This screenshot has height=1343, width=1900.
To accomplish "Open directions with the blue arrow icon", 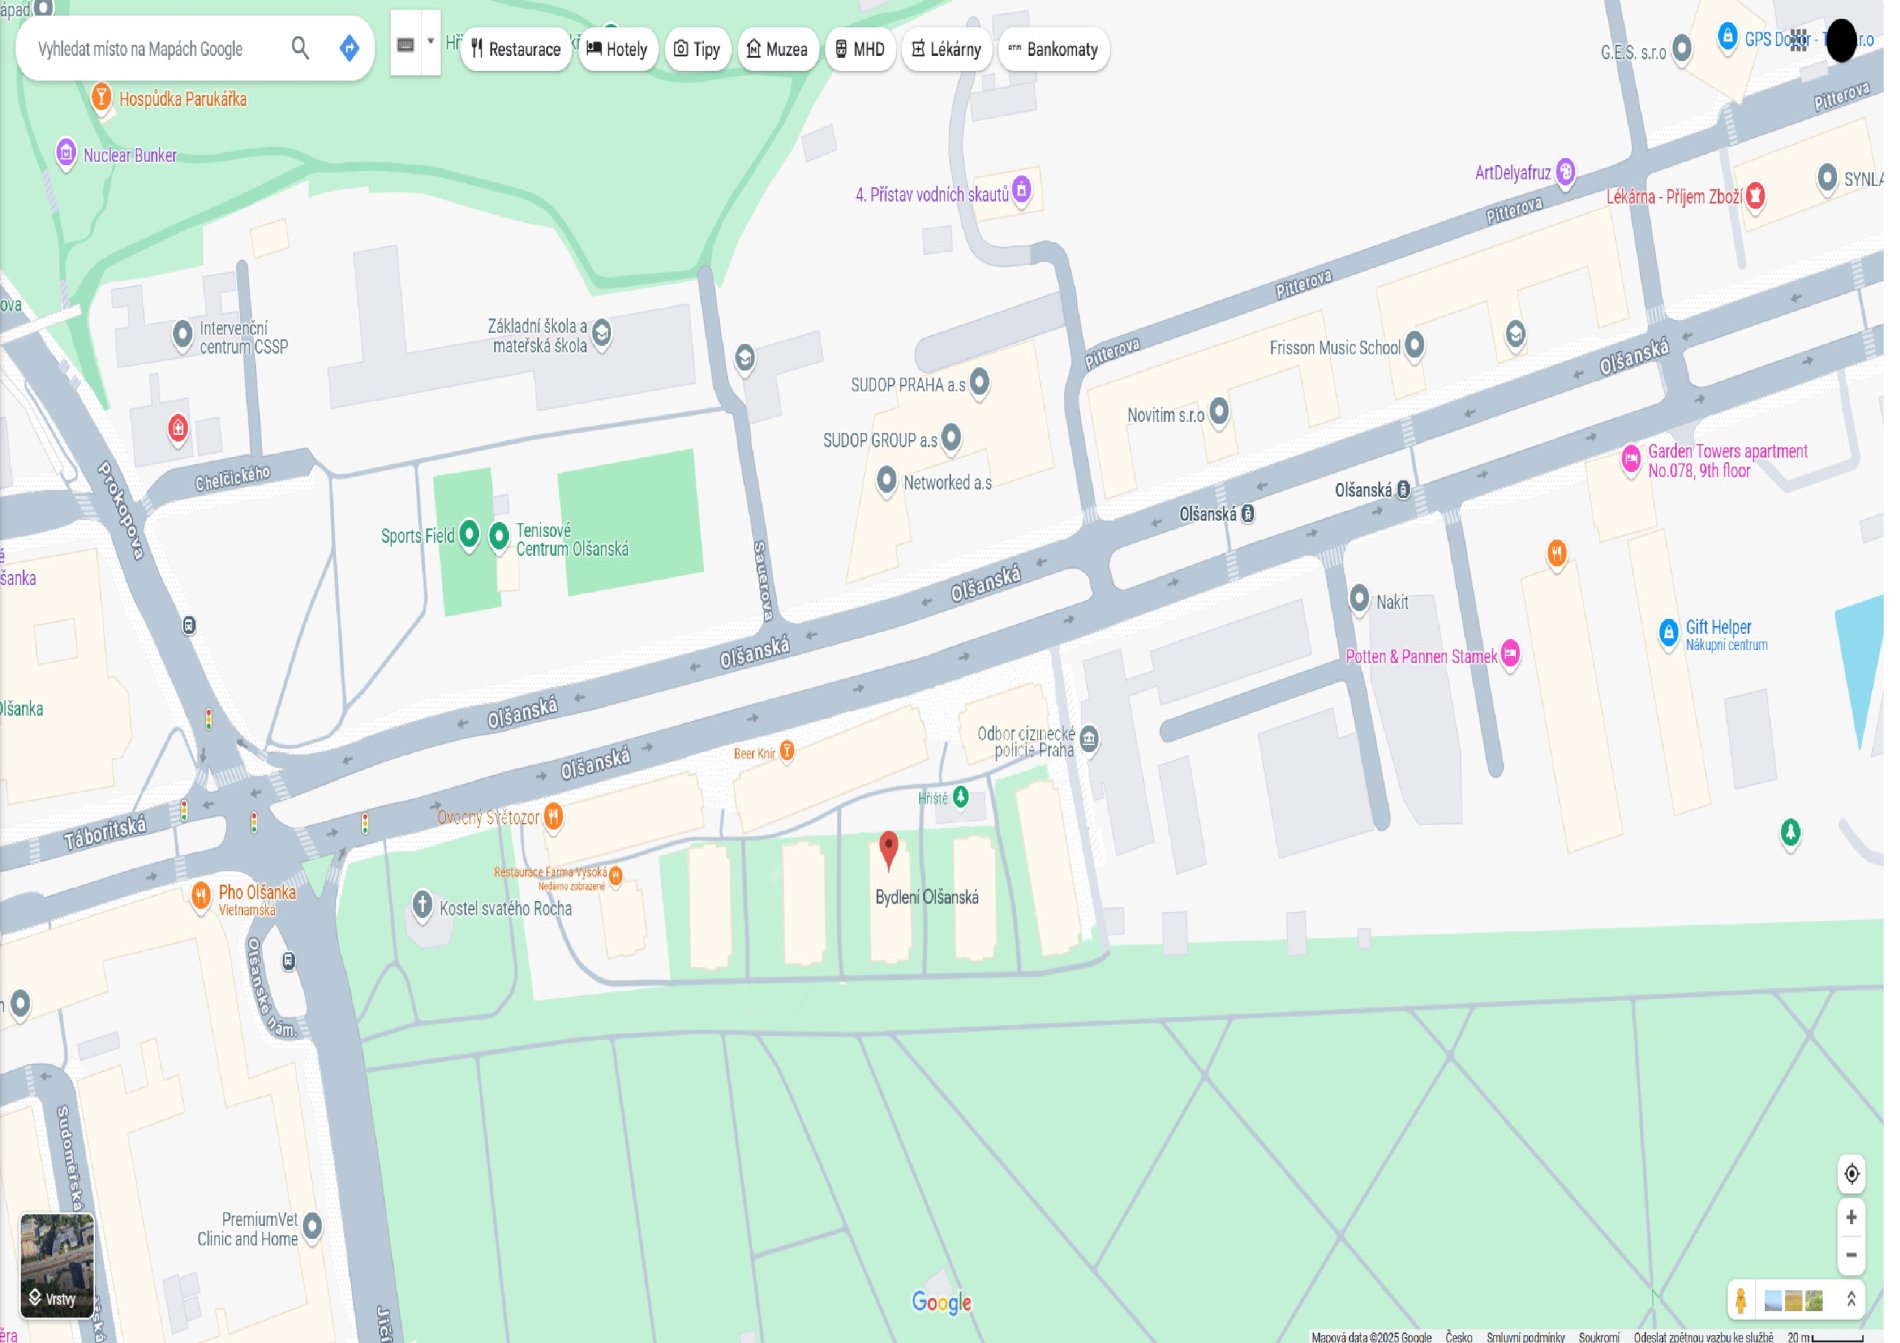I will [349, 48].
